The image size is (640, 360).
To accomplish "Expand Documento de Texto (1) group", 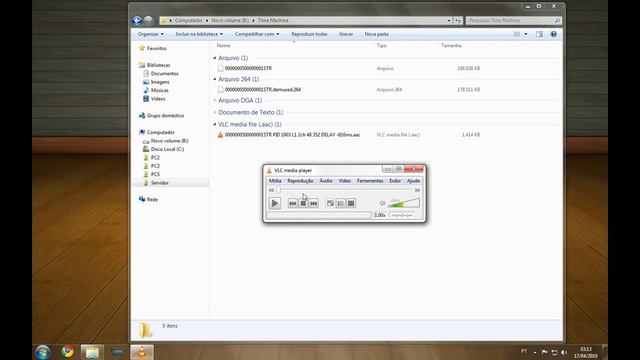I will 215,112.
